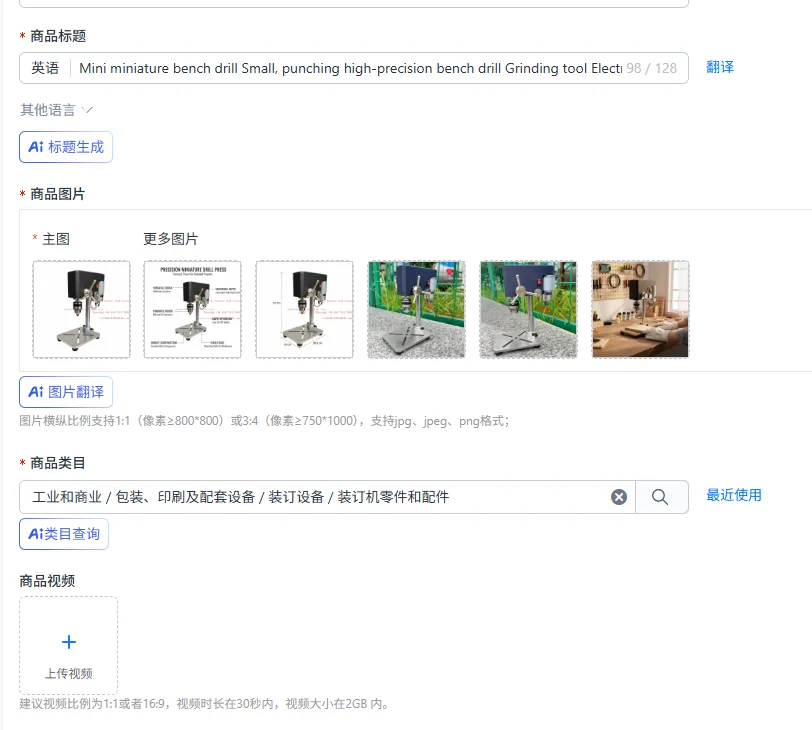The image size is (812, 730).
Task: Open the labeled precision drill press diagram thumbnail
Action: click(193, 309)
